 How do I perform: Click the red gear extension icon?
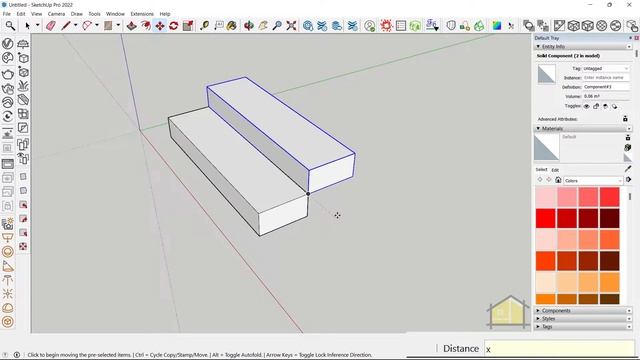click(386, 26)
